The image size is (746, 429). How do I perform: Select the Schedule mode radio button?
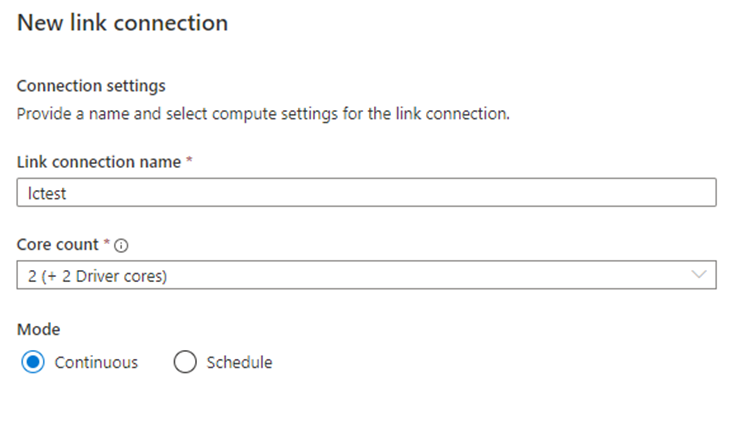tap(185, 362)
